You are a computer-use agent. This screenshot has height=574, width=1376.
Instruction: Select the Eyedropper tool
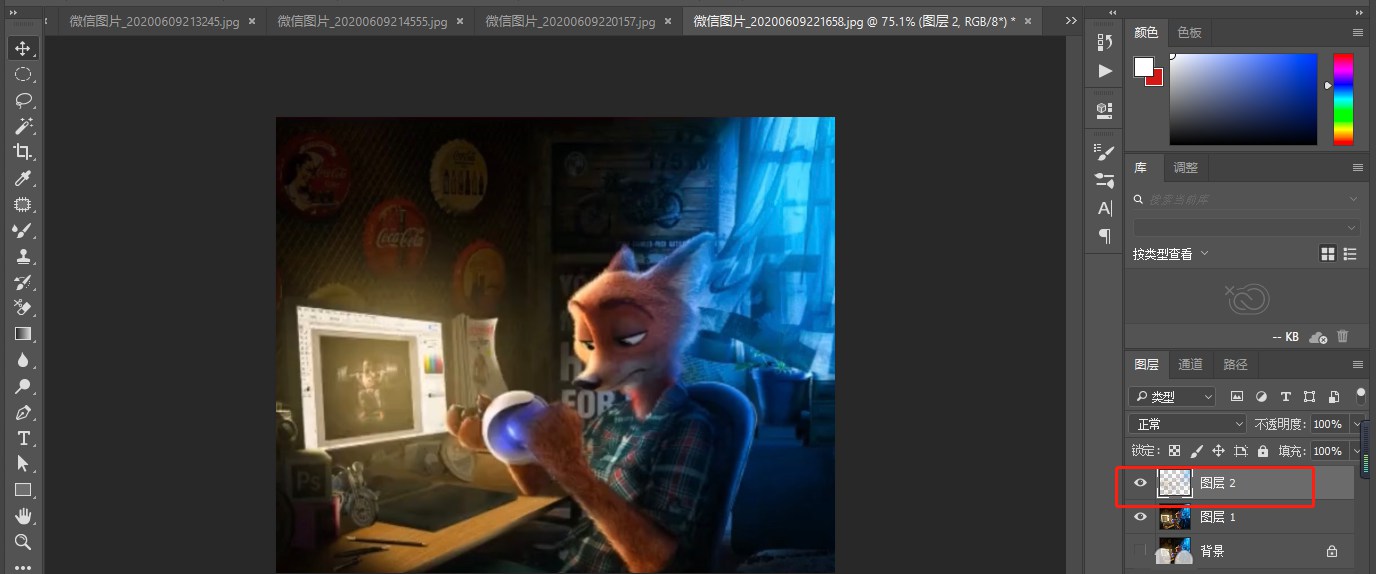pos(23,178)
